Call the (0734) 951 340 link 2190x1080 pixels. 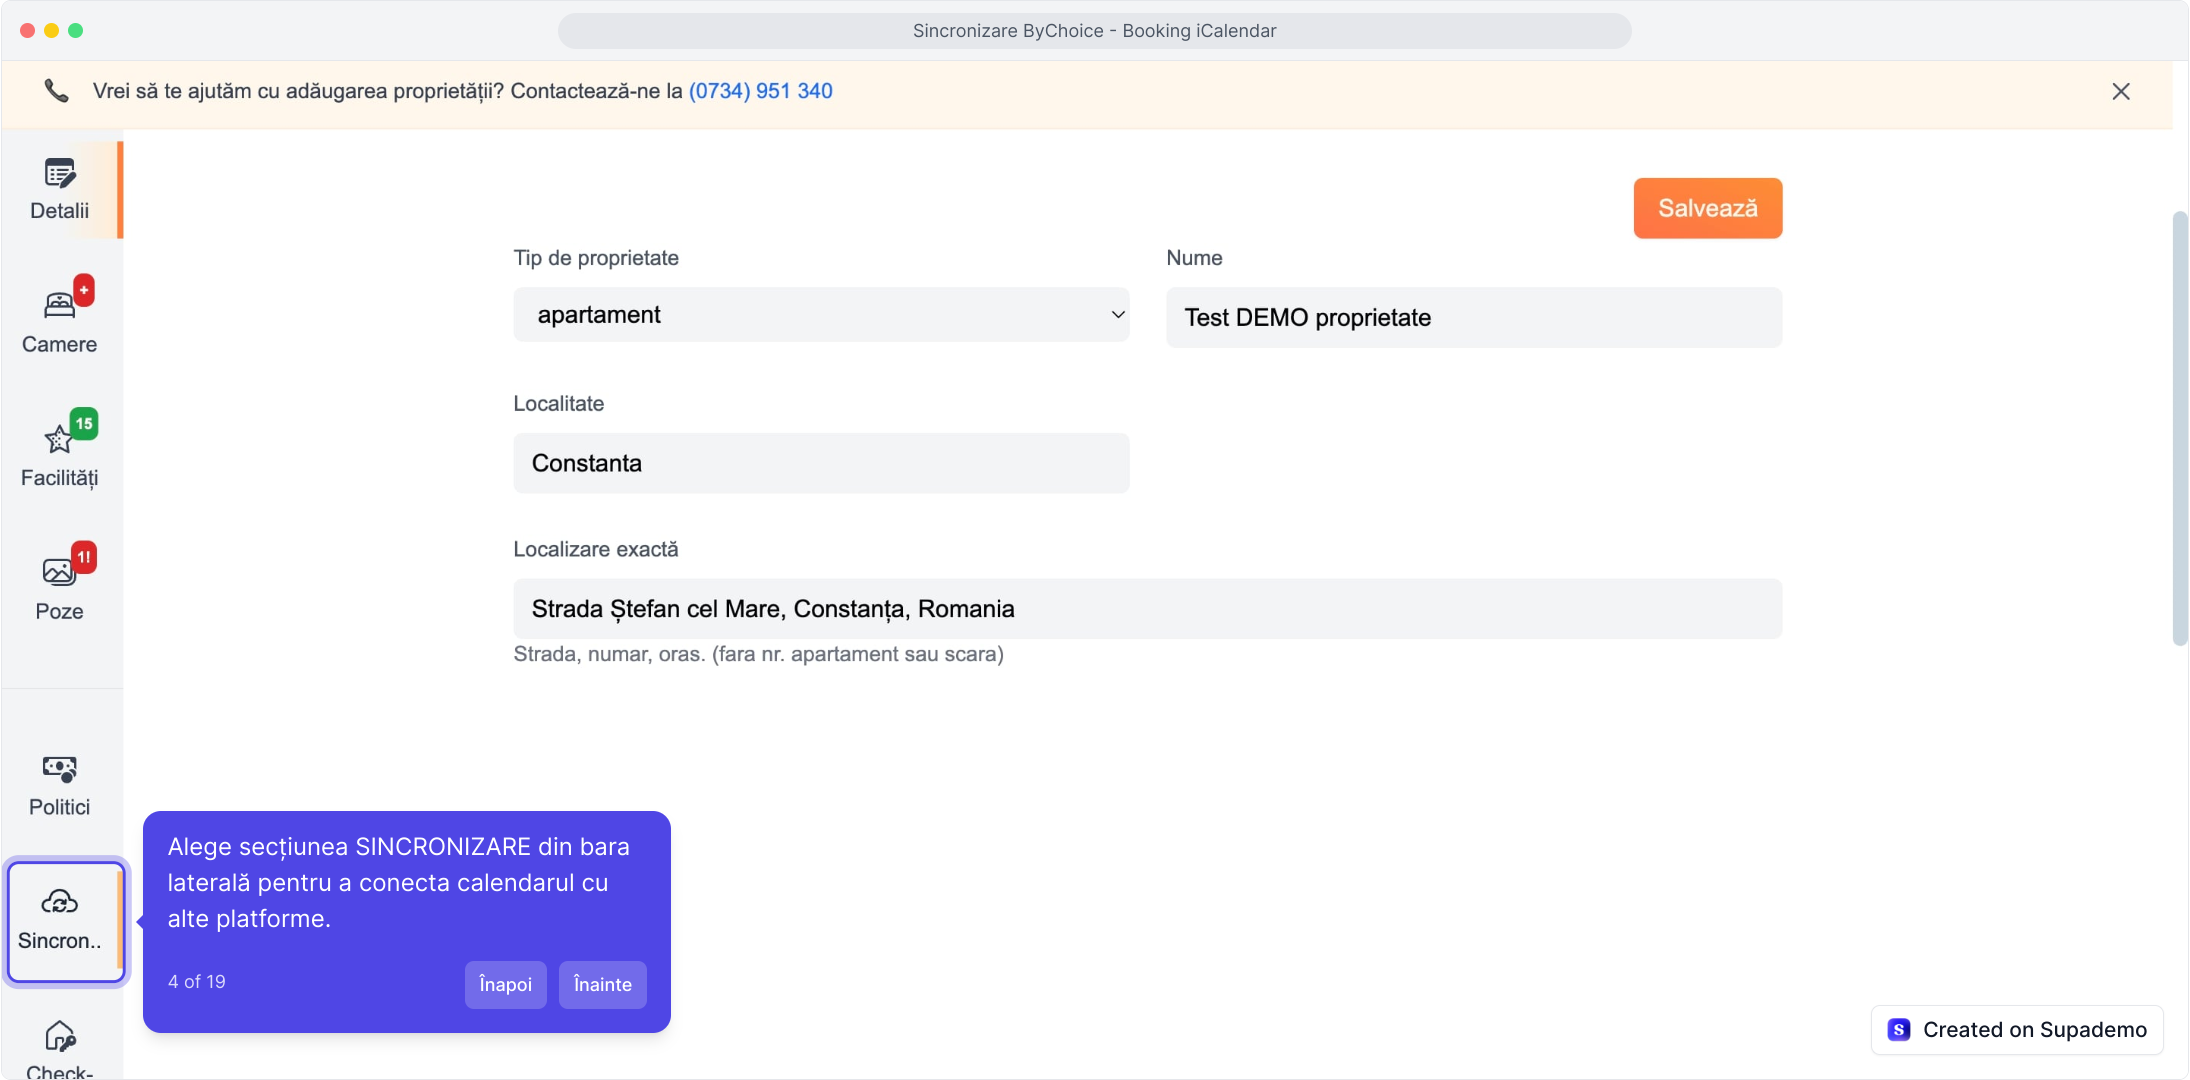click(761, 91)
